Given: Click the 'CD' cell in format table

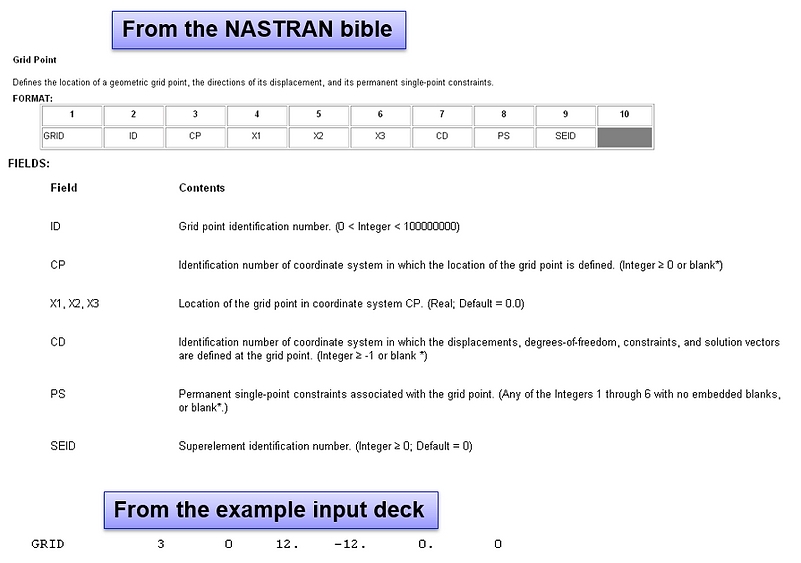Looking at the screenshot, I should pyautogui.click(x=442, y=137).
